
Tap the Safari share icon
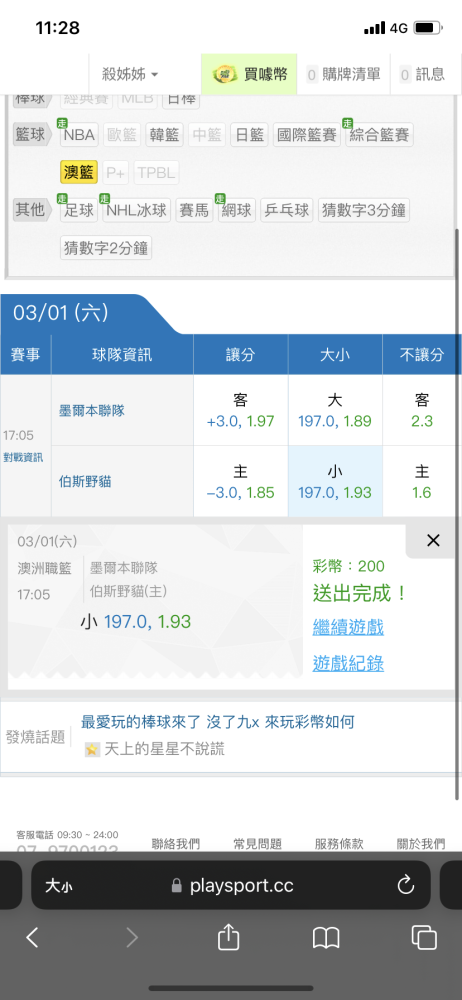tap(228, 937)
